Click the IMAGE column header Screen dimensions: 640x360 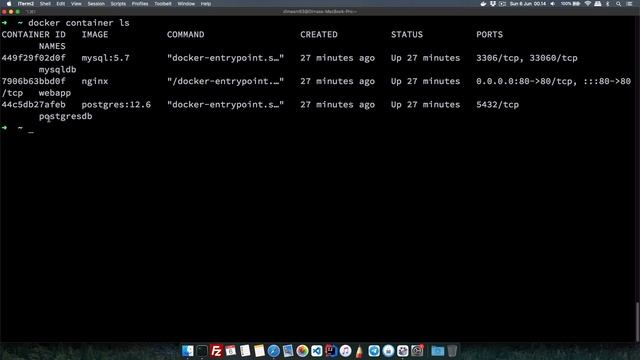pos(95,35)
